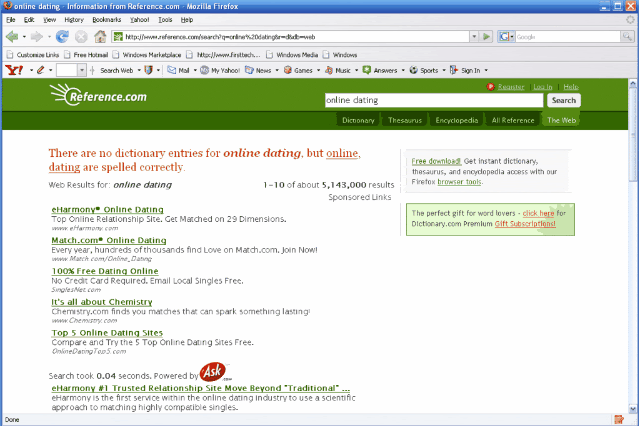Open the Sign In dropdown arrow
This screenshot has width=639, height=426.
486,70
